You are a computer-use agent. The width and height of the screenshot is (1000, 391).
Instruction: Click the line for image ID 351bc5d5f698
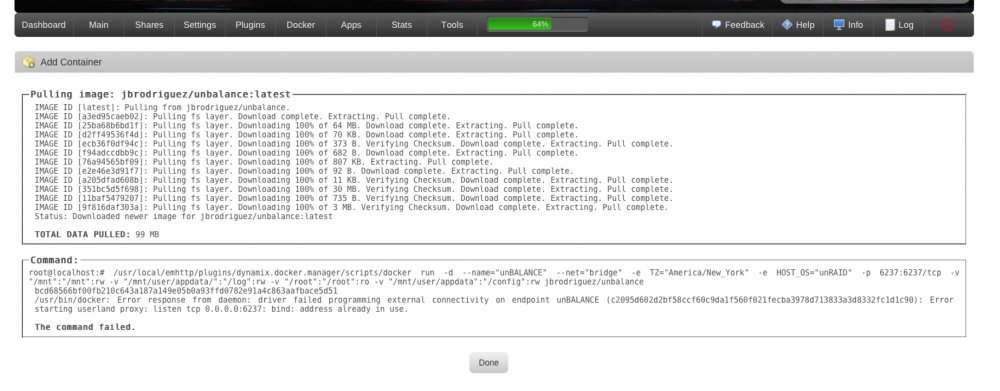tap(353, 189)
